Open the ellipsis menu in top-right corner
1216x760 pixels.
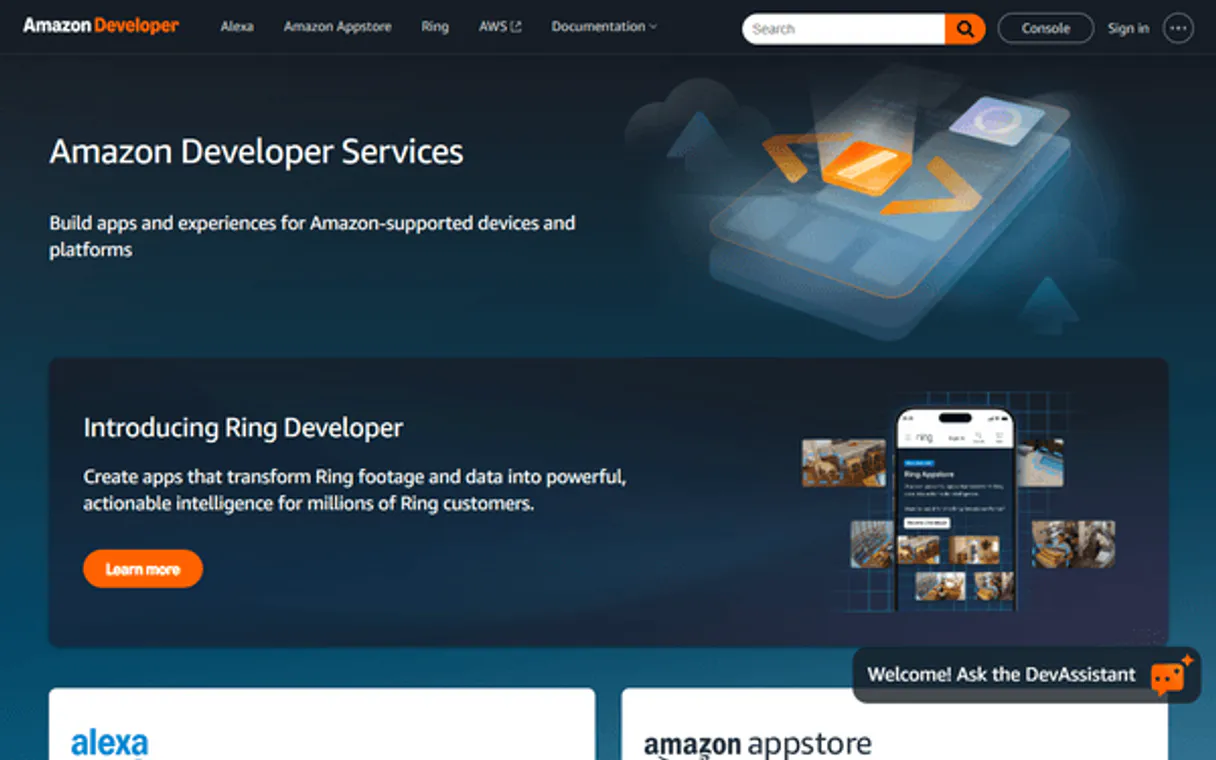pos(1178,28)
